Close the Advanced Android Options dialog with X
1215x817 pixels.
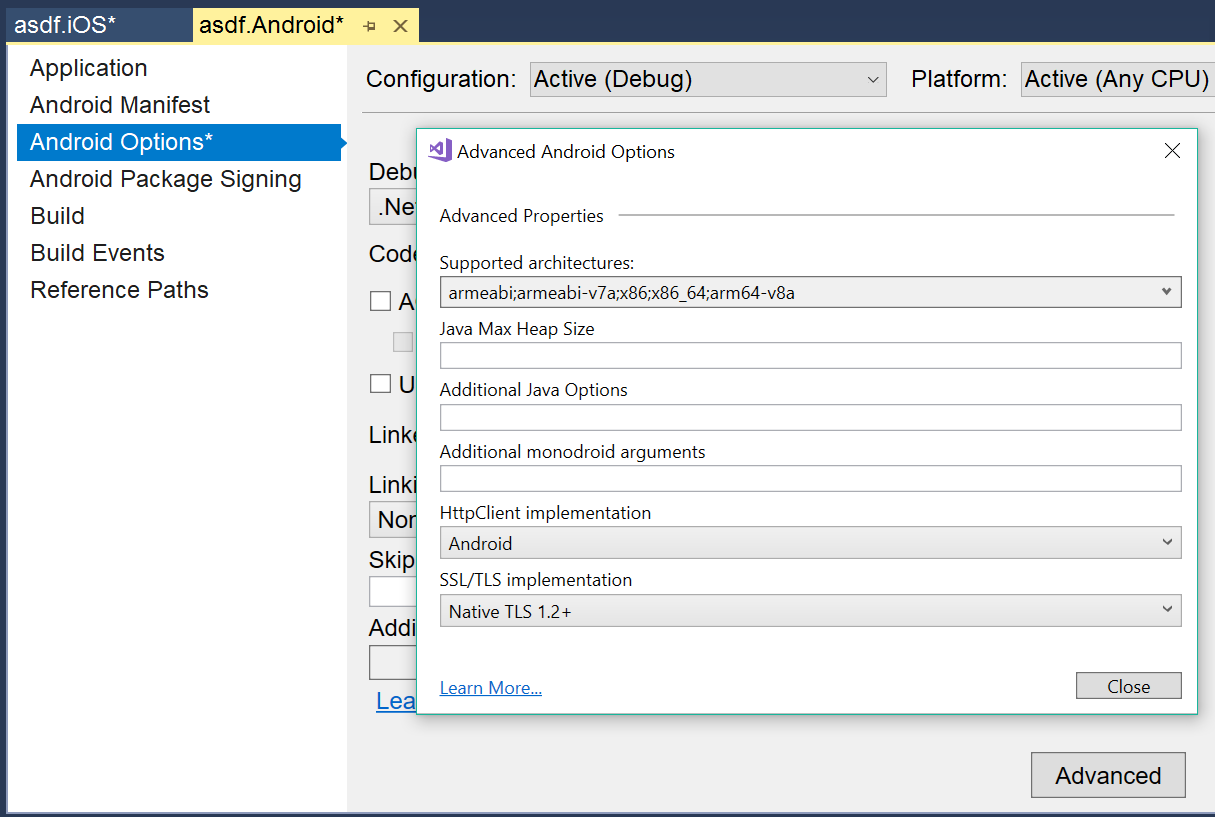[1173, 151]
